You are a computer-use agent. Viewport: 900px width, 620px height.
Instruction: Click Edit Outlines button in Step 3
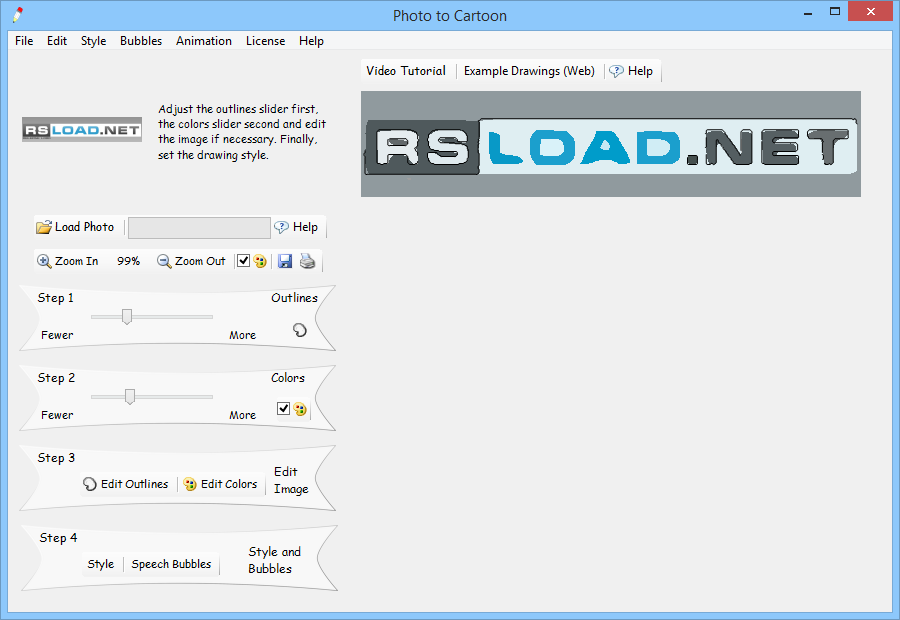pos(126,484)
